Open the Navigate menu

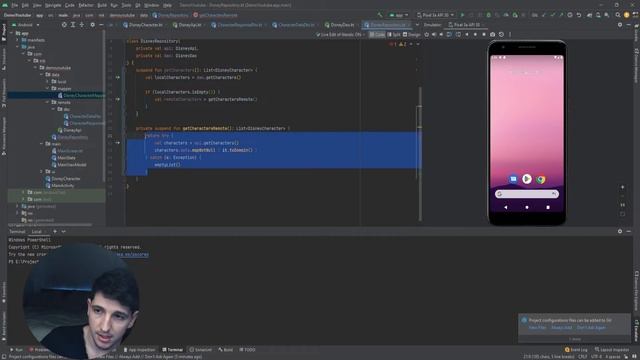coord(53,5)
